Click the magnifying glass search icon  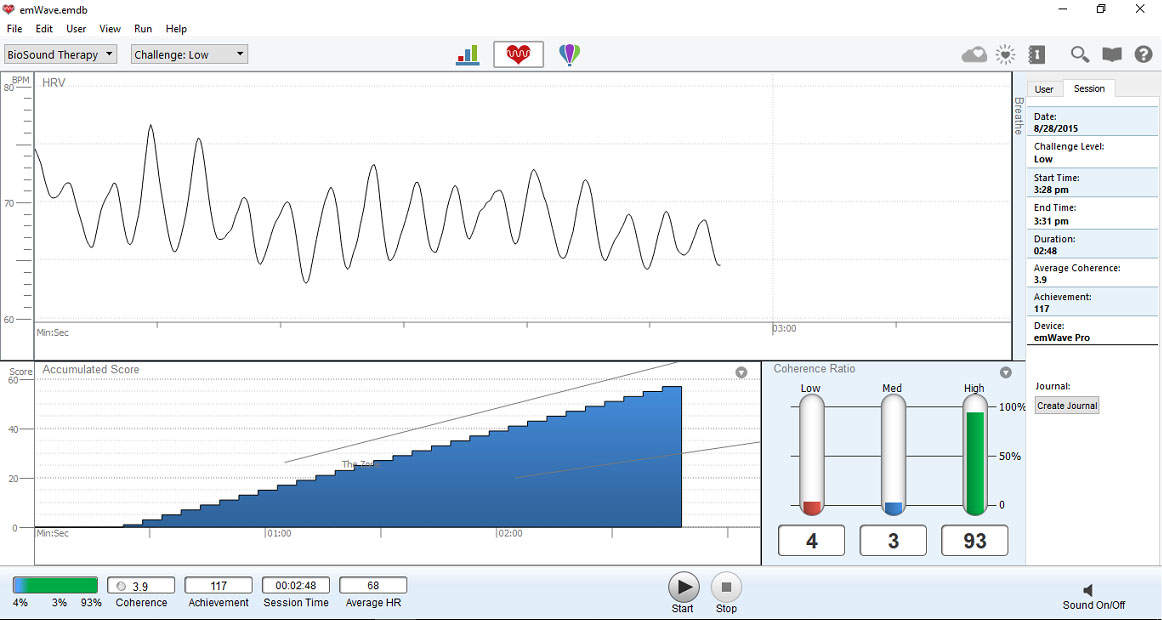click(x=1080, y=55)
